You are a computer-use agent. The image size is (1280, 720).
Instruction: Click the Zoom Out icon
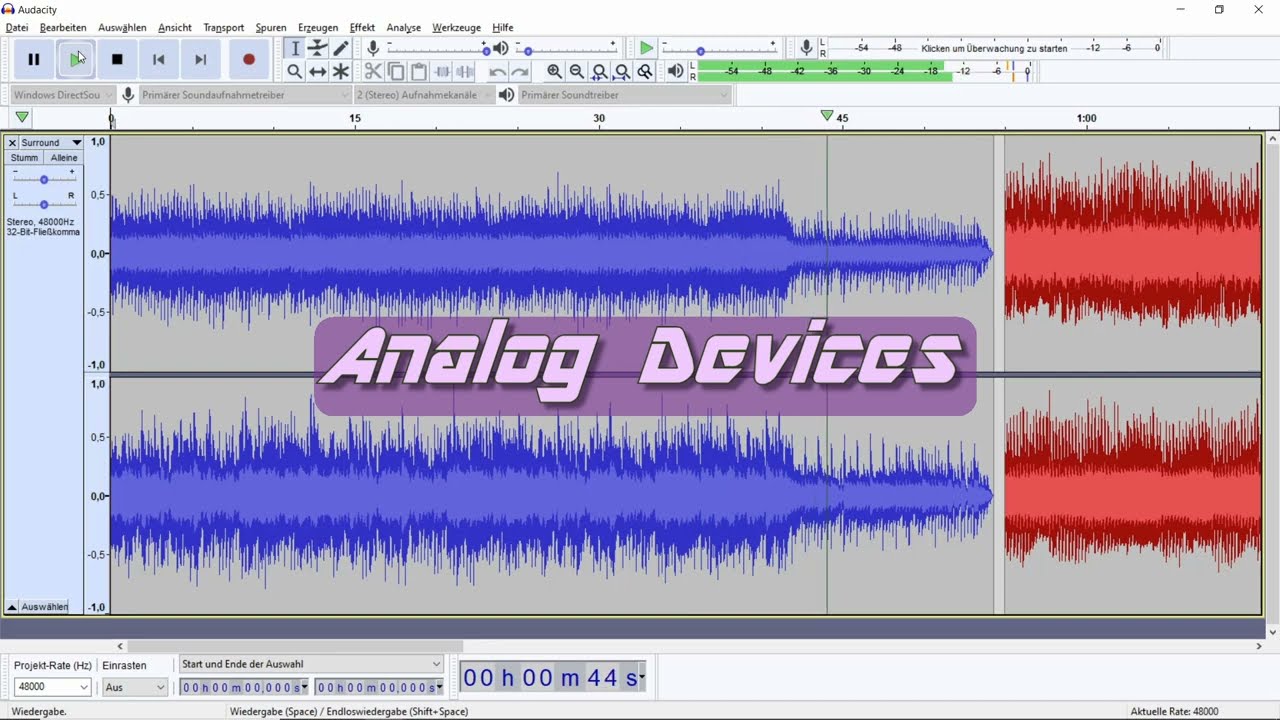click(577, 71)
